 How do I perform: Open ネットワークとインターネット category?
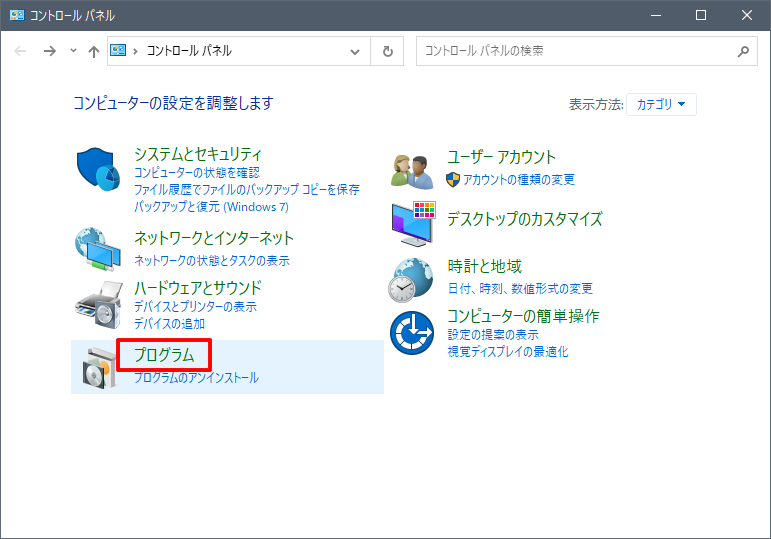[214, 238]
